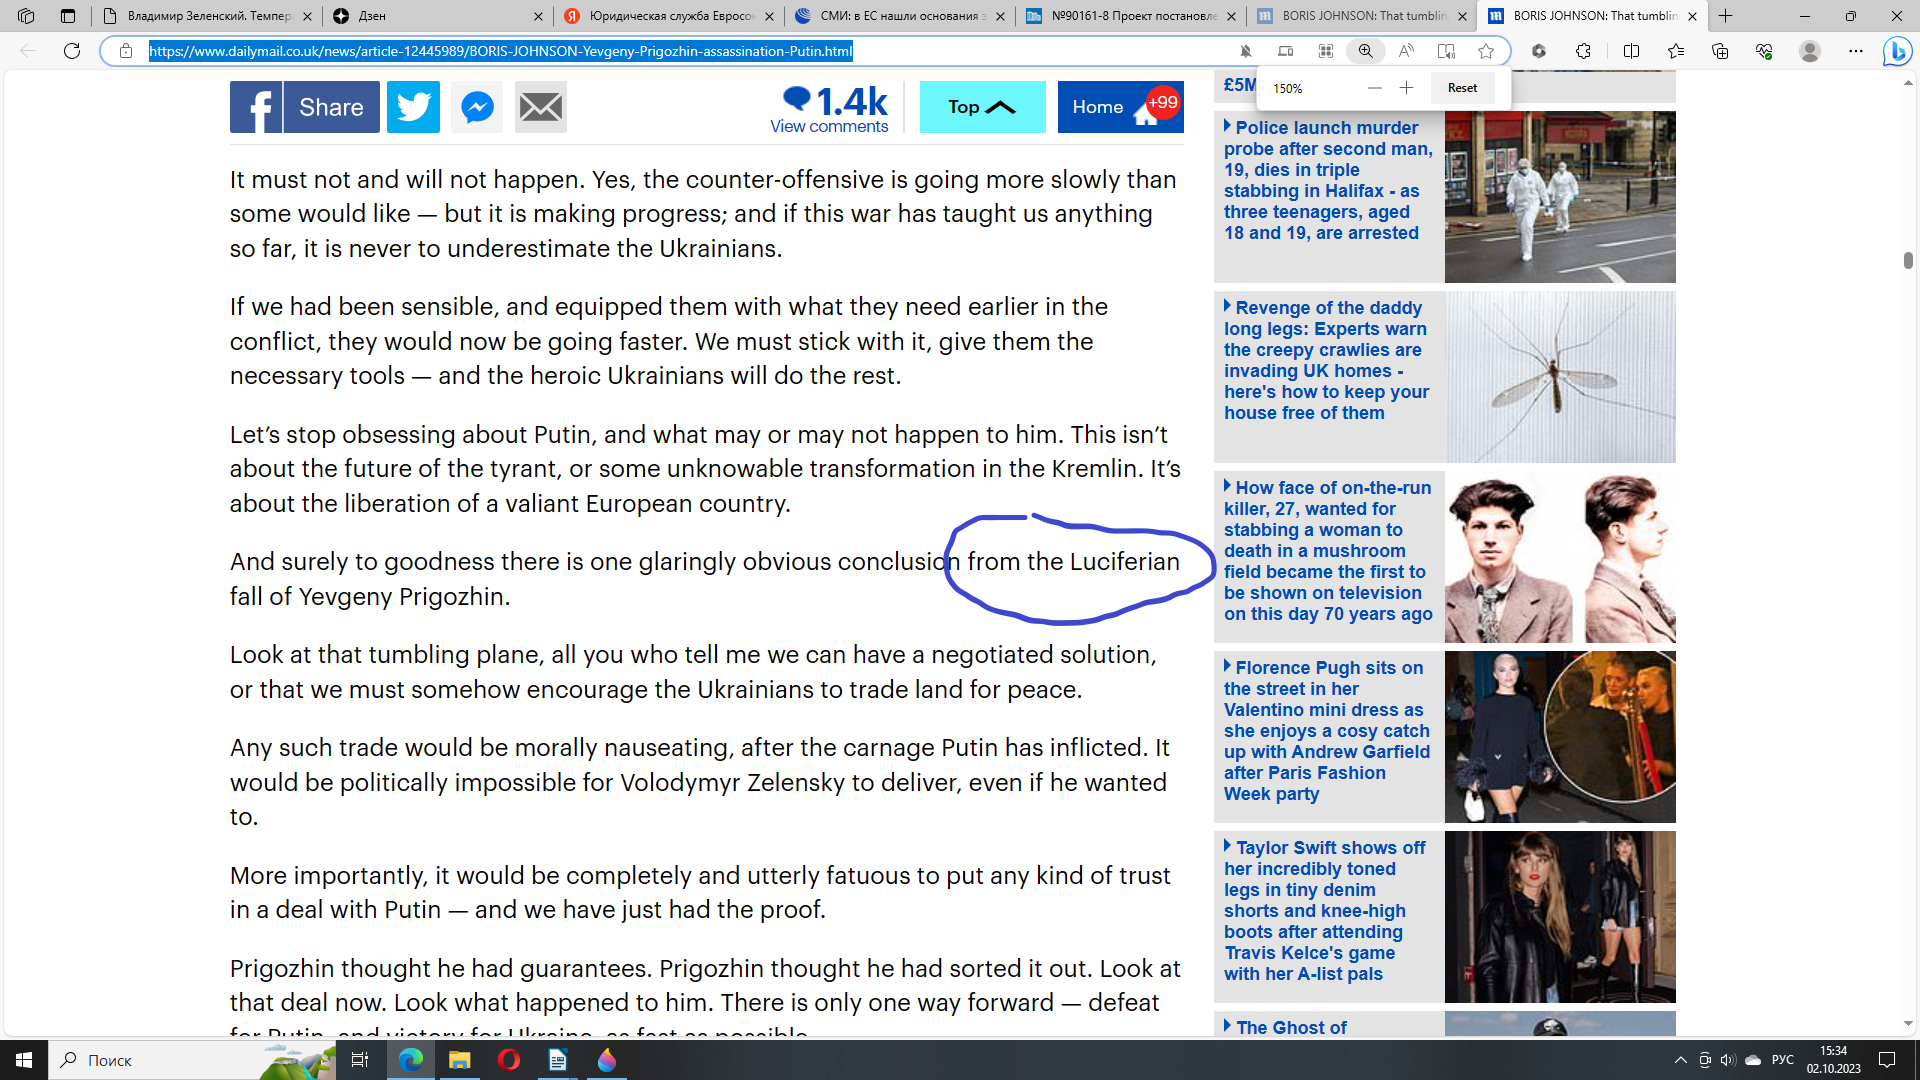Image resolution: width=1920 pixels, height=1080 pixels.
Task: Close the Дзен tab
Action: coord(538,16)
